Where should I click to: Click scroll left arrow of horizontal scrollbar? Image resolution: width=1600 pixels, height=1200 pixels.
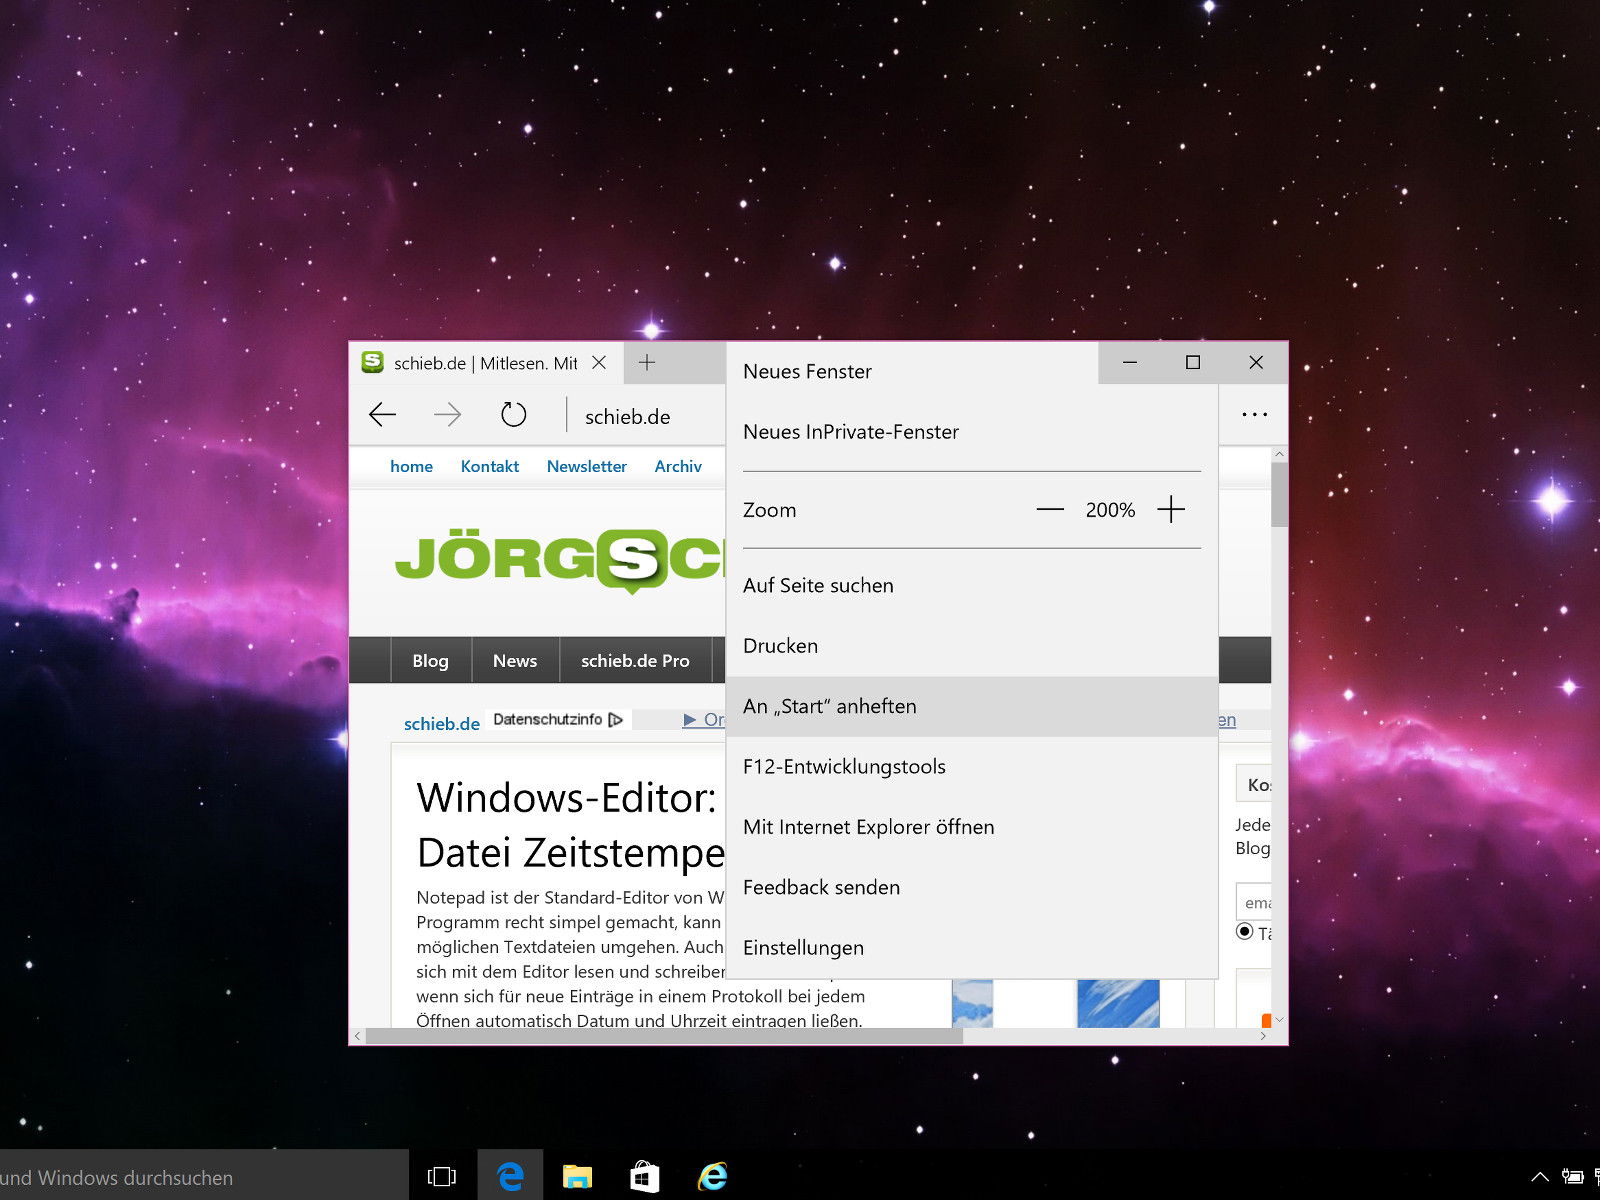click(x=358, y=1036)
